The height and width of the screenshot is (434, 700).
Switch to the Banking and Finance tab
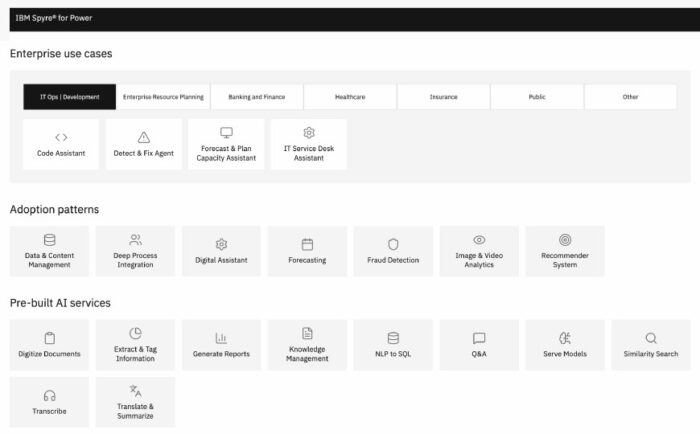pyautogui.click(x=257, y=97)
